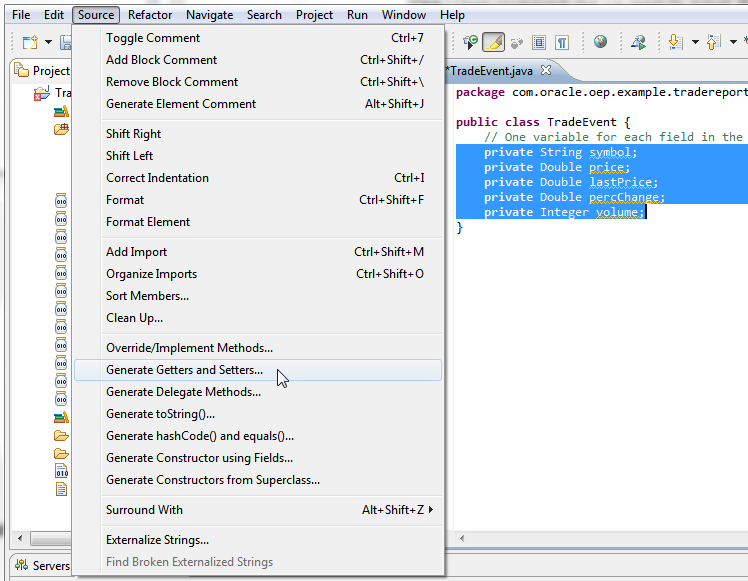Click the code line 'private Double lastPrice;'

click(571, 182)
